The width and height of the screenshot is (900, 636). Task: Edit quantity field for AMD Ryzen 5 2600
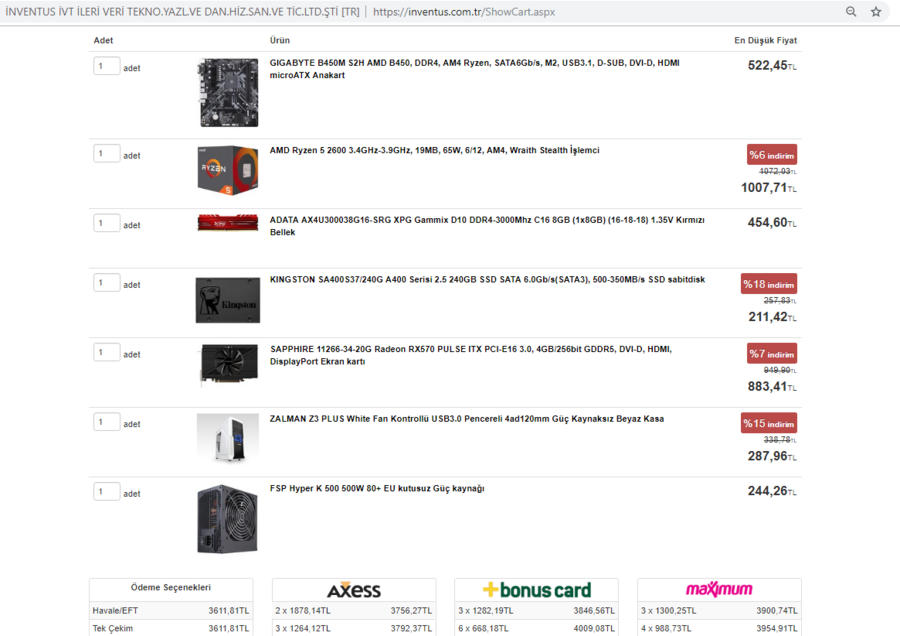(x=107, y=153)
